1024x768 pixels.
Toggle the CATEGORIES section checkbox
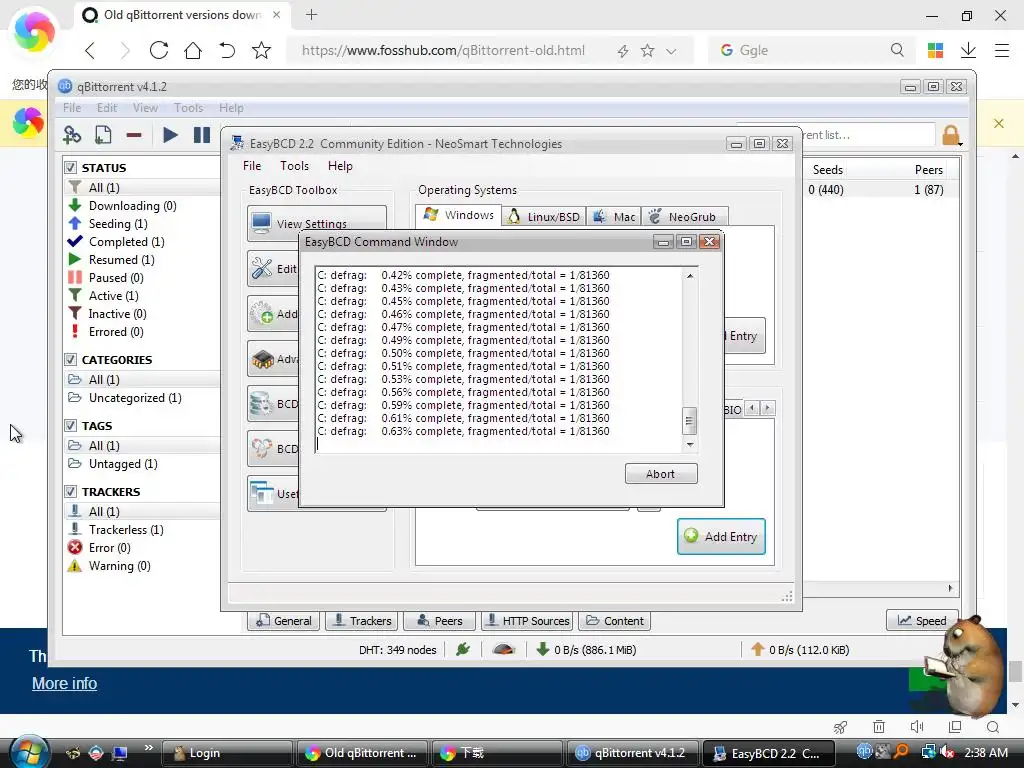click(x=71, y=360)
